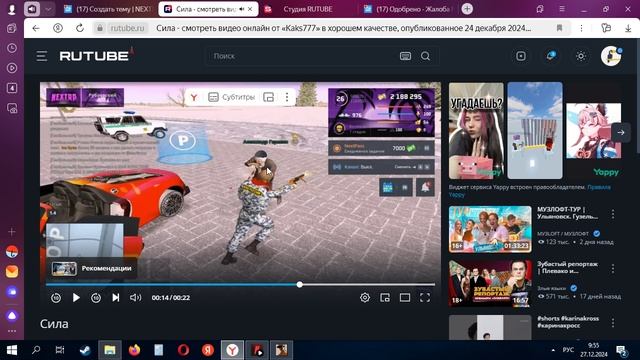Open player settings gear
Screen dimensions: 640x360
click(365, 298)
